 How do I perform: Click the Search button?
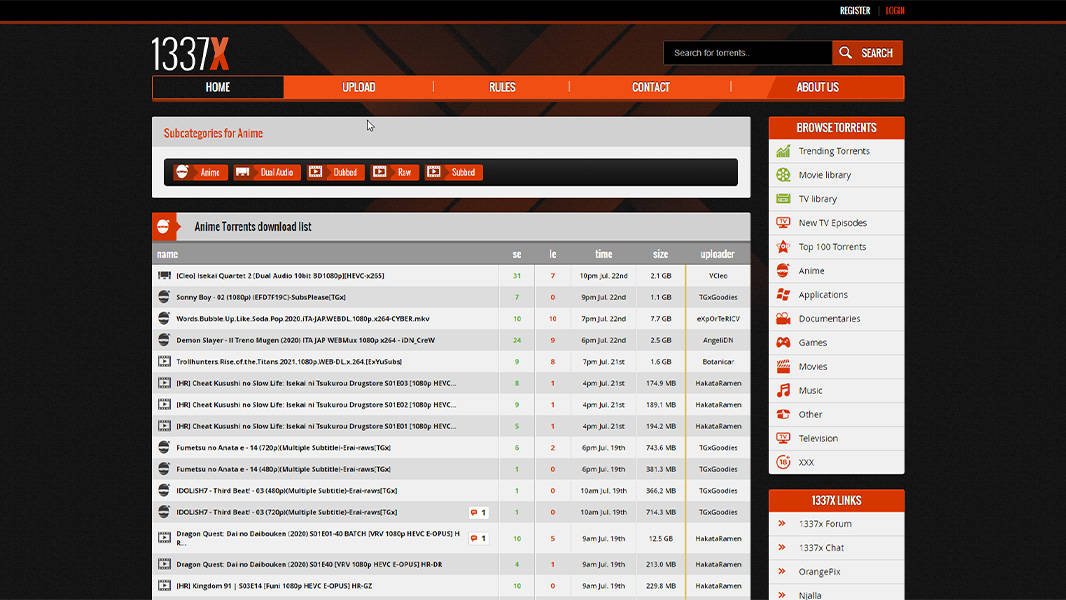pos(867,53)
